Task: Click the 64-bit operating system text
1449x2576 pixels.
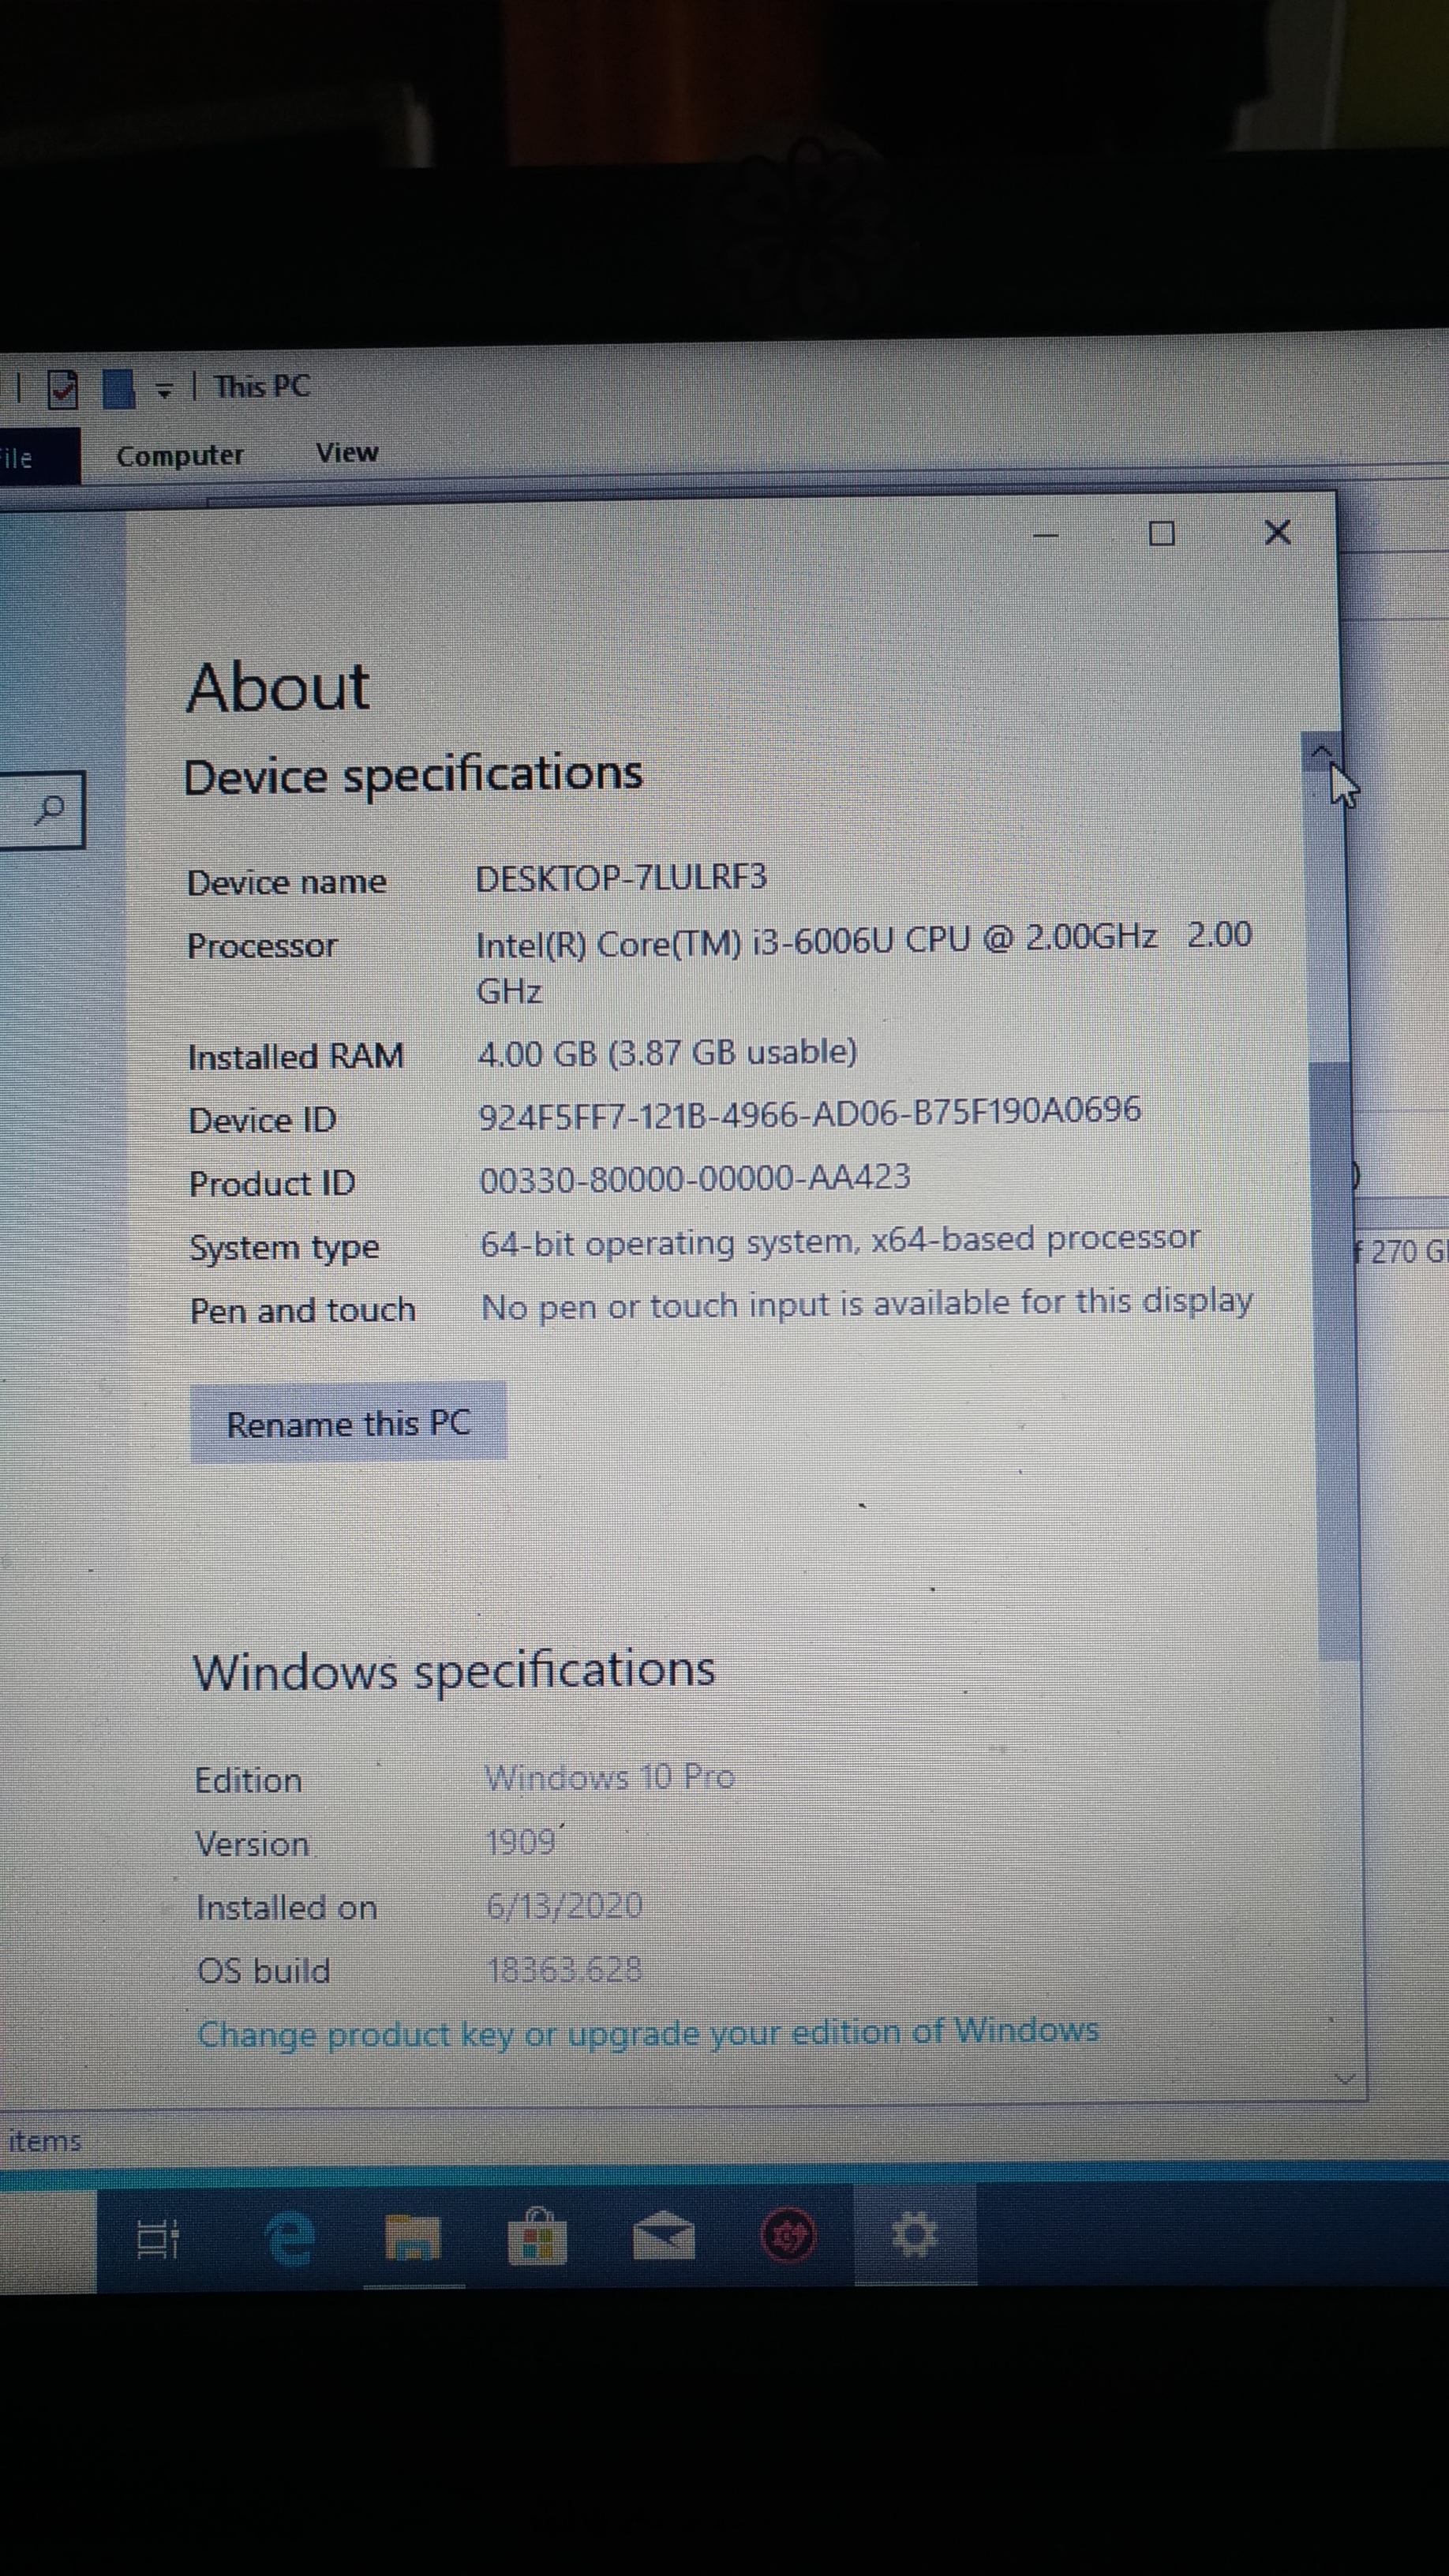Action: click(x=840, y=1240)
